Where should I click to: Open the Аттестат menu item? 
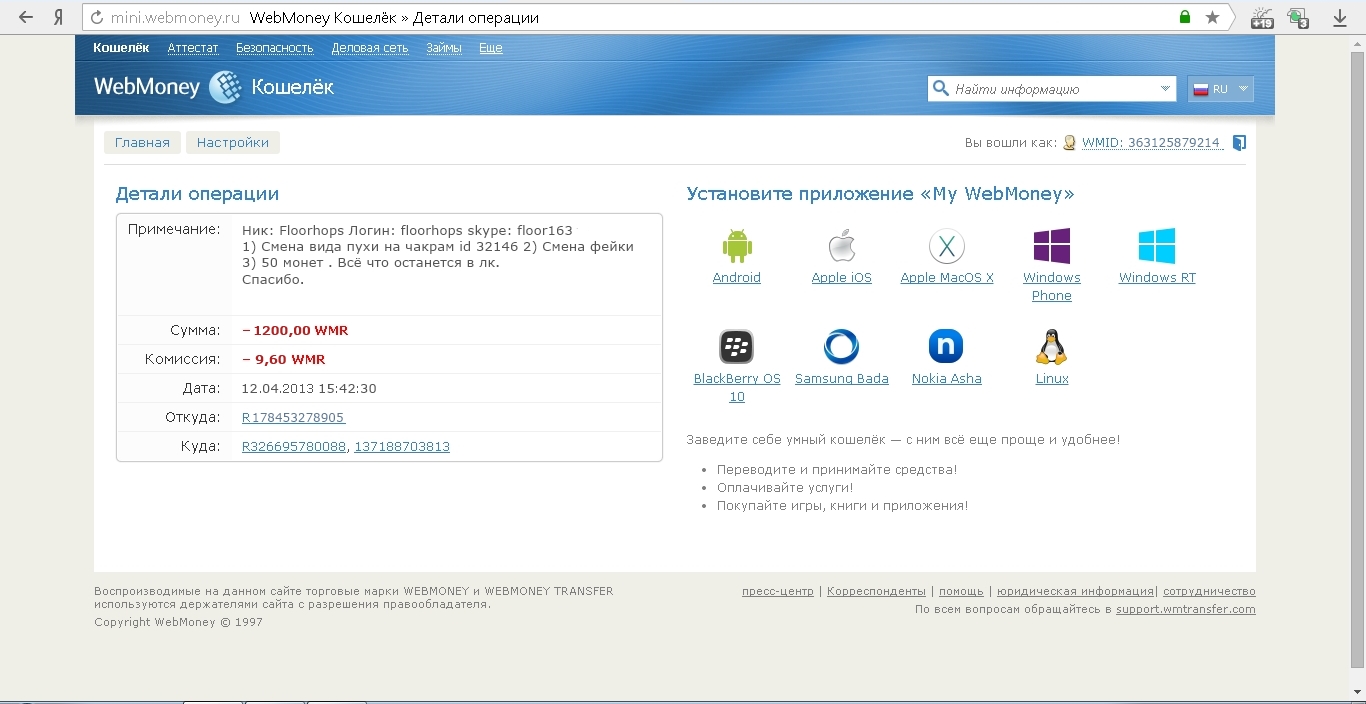click(193, 48)
